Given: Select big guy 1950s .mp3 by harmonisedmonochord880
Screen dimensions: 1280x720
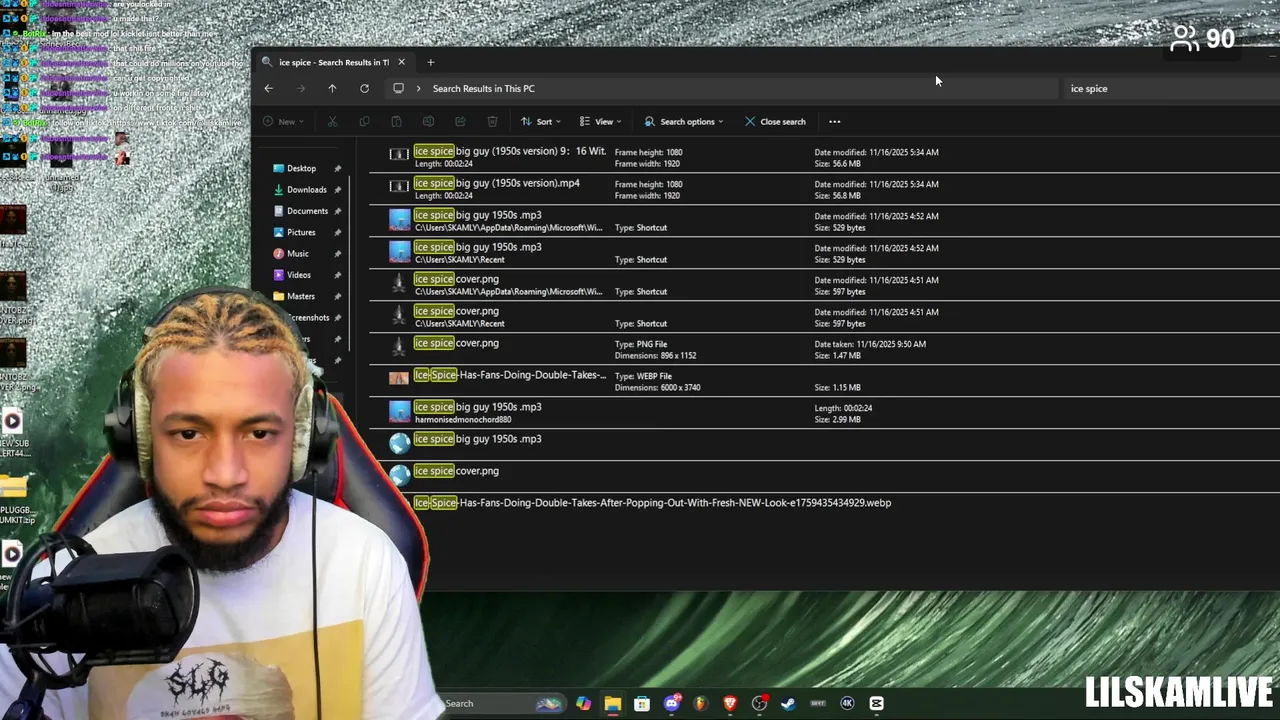Looking at the screenshot, I should pos(825,413).
